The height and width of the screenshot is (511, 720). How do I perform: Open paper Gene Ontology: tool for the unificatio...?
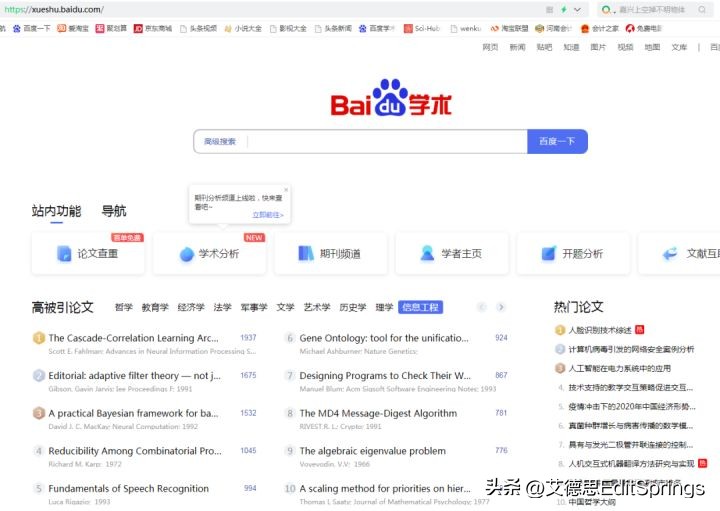click(x=384, y=338)
